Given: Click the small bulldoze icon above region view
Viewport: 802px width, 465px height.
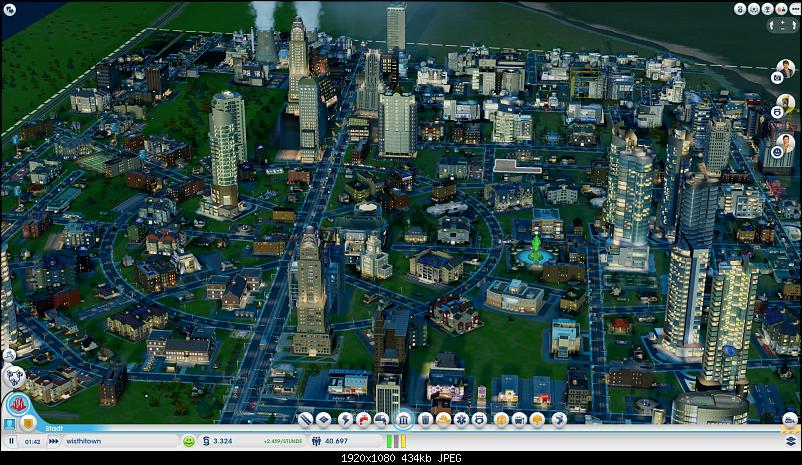Looking at the screenshot, I should 9,355.
